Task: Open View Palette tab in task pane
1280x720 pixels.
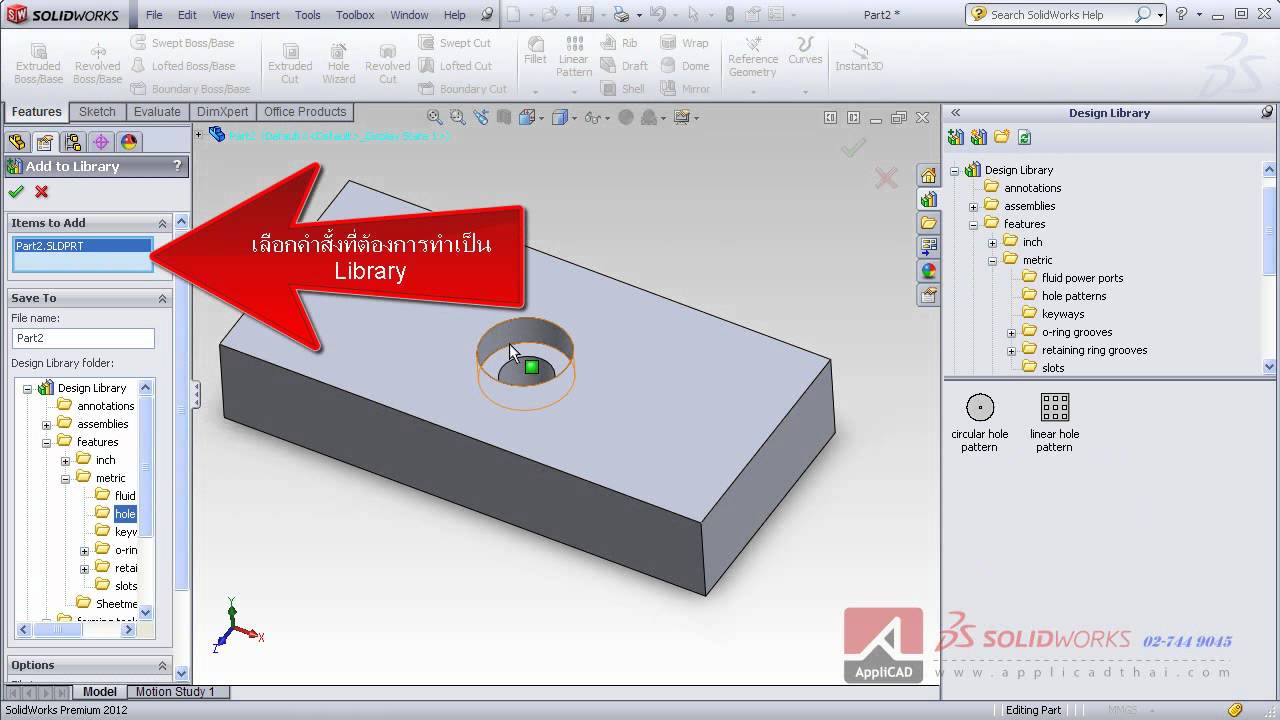Action: [929, 247]
